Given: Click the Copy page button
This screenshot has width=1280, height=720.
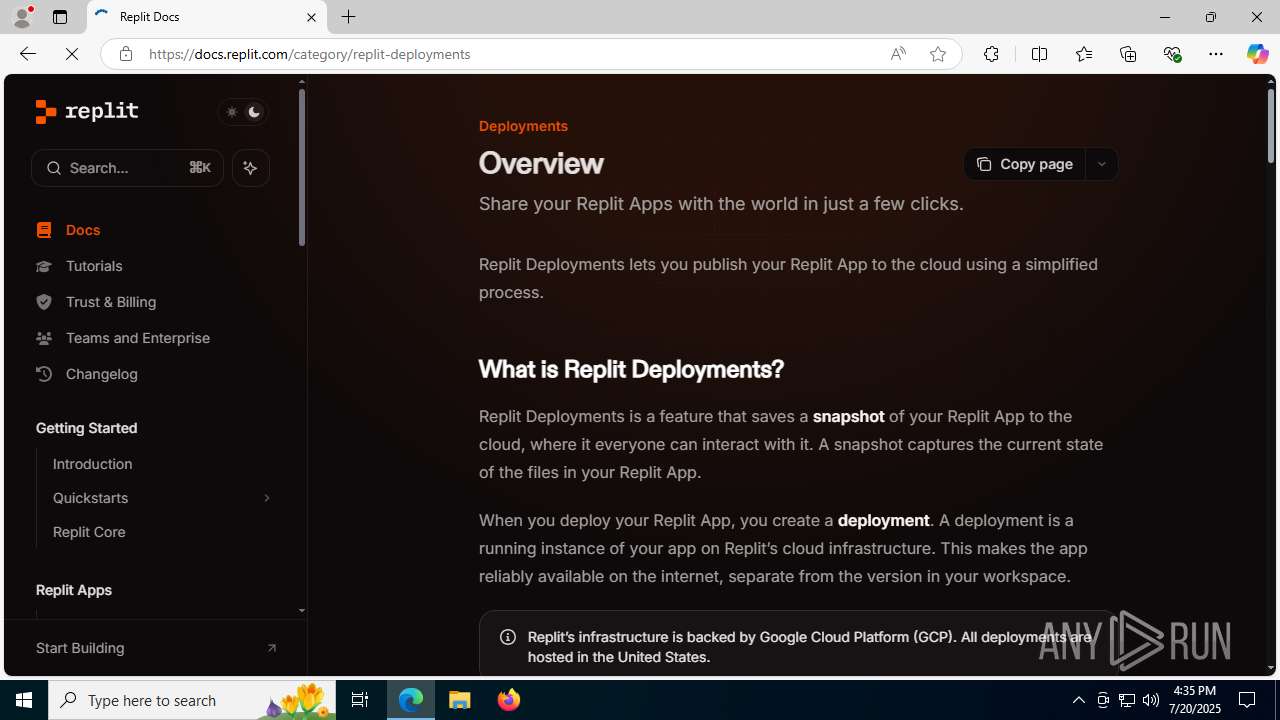Looking at the screenshot, I should pos(1024,164).
